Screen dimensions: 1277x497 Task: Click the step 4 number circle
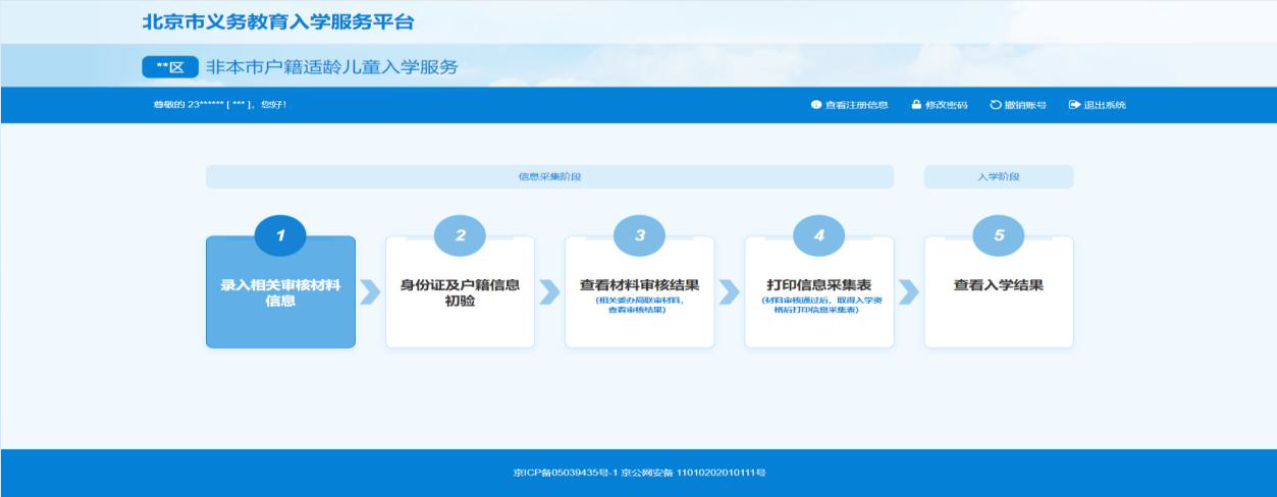819,236
